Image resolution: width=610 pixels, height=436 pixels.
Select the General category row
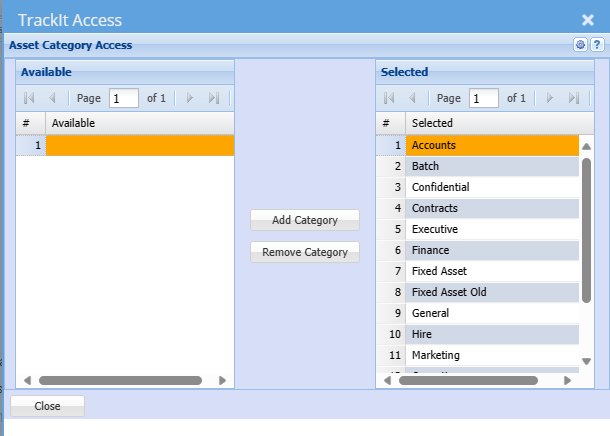(x=478, y=313)
